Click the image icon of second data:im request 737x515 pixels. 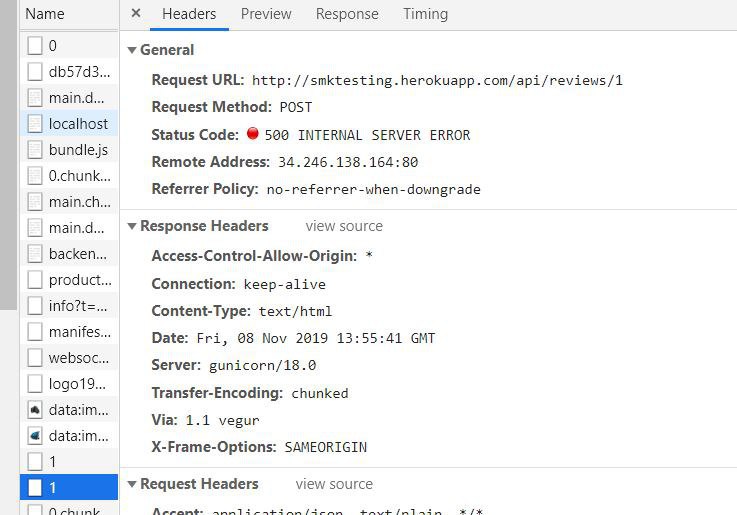pos(35,436)
